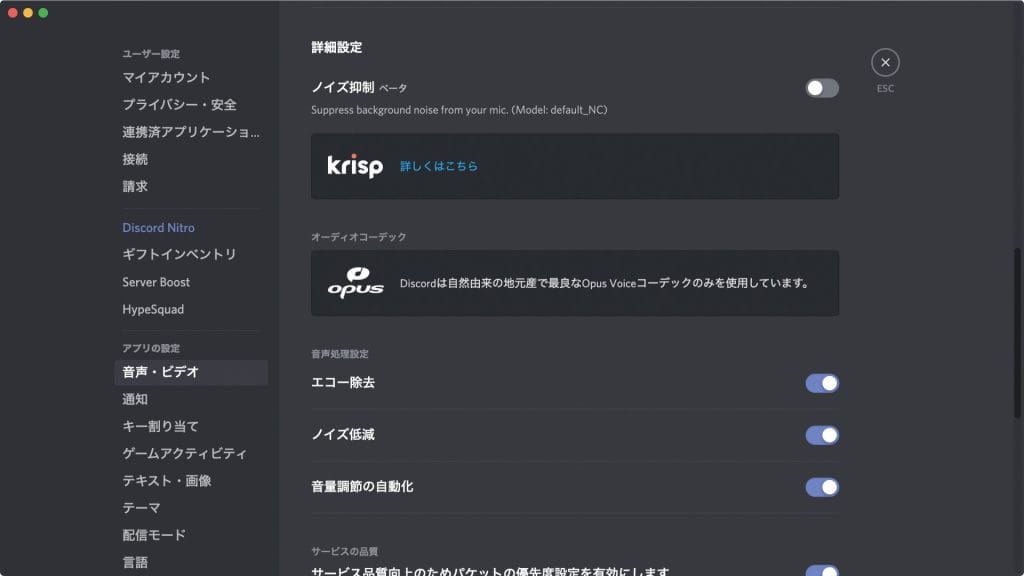Click the ESC close settings icon
The height and width of the screenshot is (576, 1024).
point(885,63)
